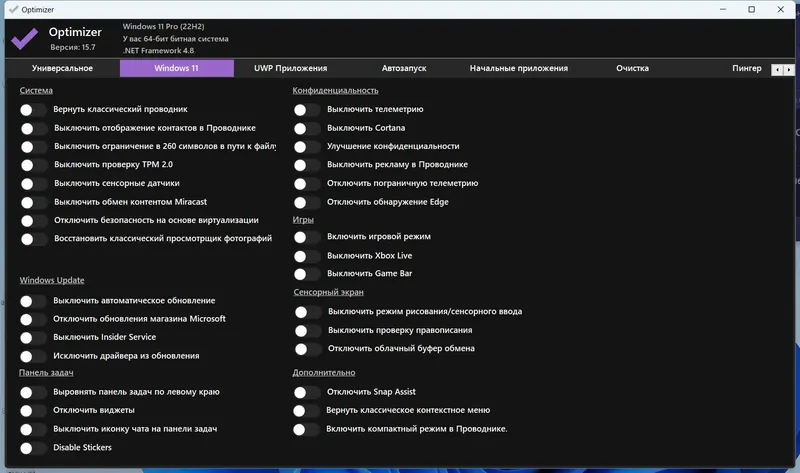Toggle Отключить обновления магазина Microsoft
This screenshot has width=800, height=473.
[33, 319]
